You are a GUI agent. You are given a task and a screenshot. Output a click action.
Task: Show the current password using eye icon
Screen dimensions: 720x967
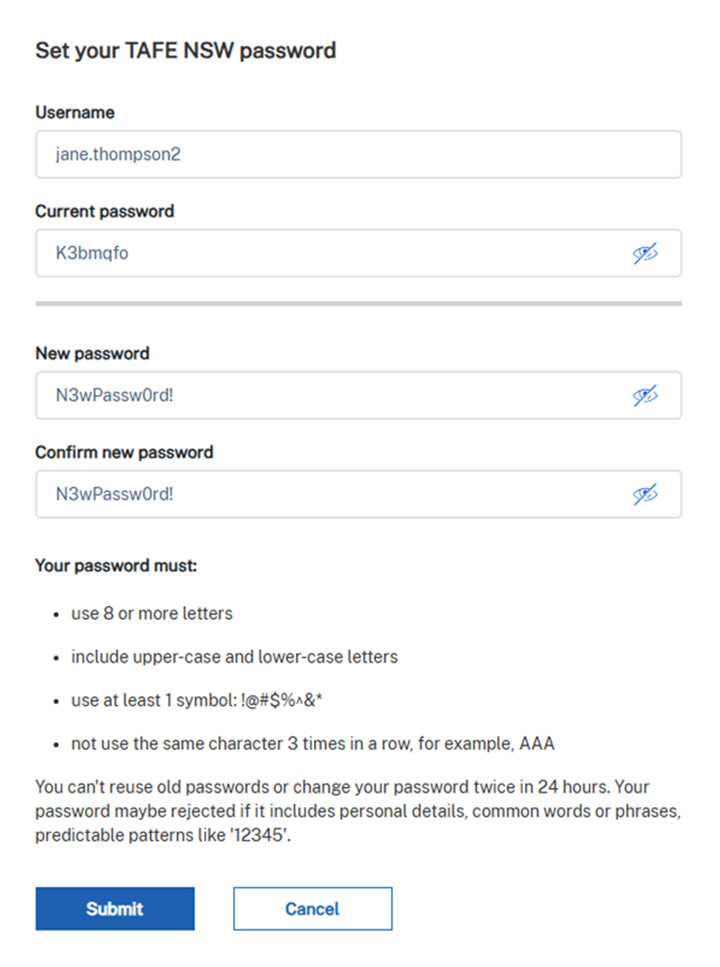pyautogui.click(x=645, y=254)
